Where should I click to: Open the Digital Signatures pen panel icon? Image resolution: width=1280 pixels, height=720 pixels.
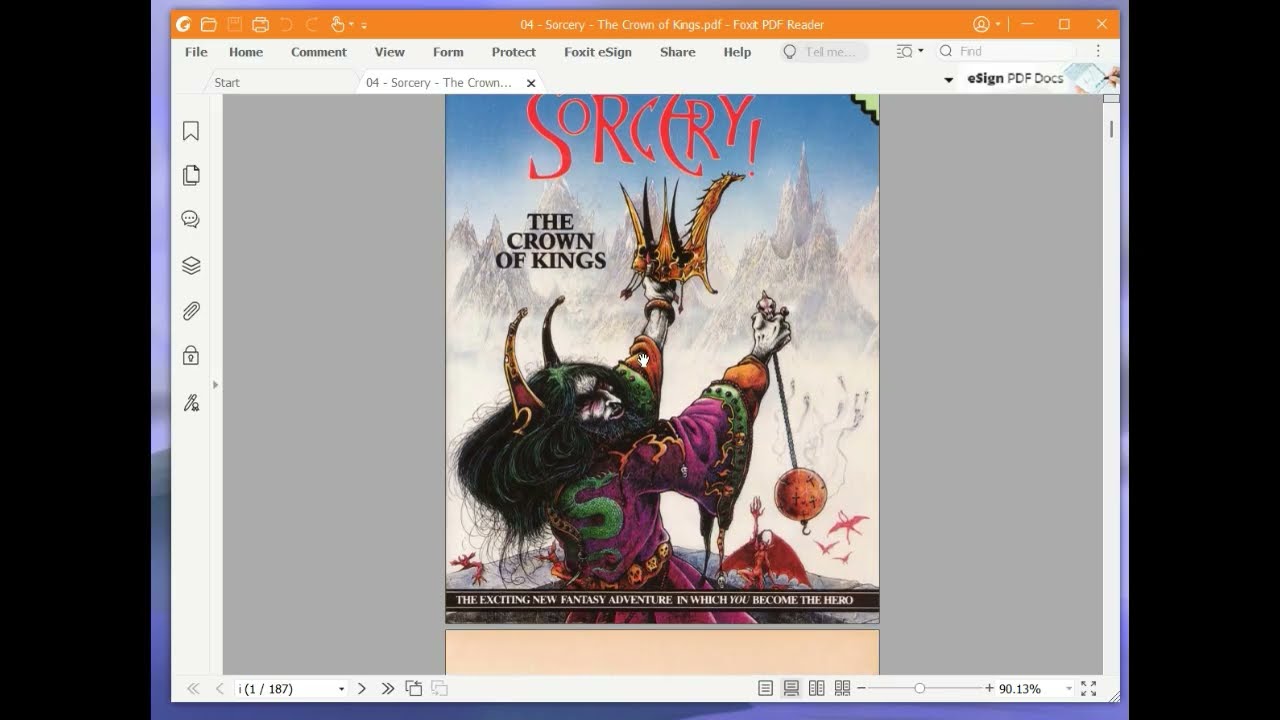click(x=191, y=402)
